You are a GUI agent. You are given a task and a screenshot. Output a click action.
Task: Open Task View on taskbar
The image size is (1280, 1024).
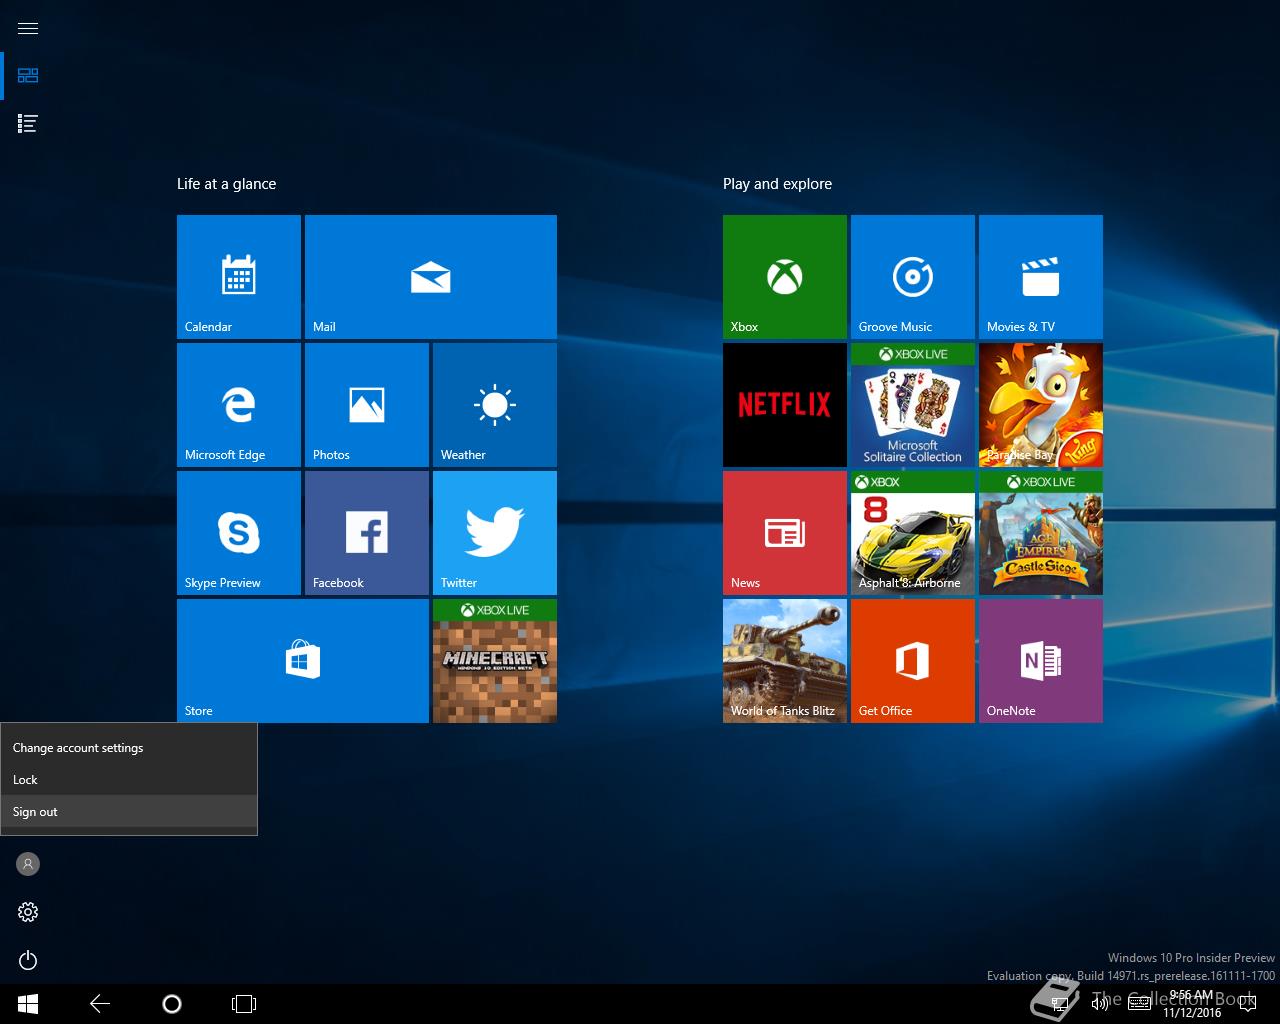[244, 1004]
